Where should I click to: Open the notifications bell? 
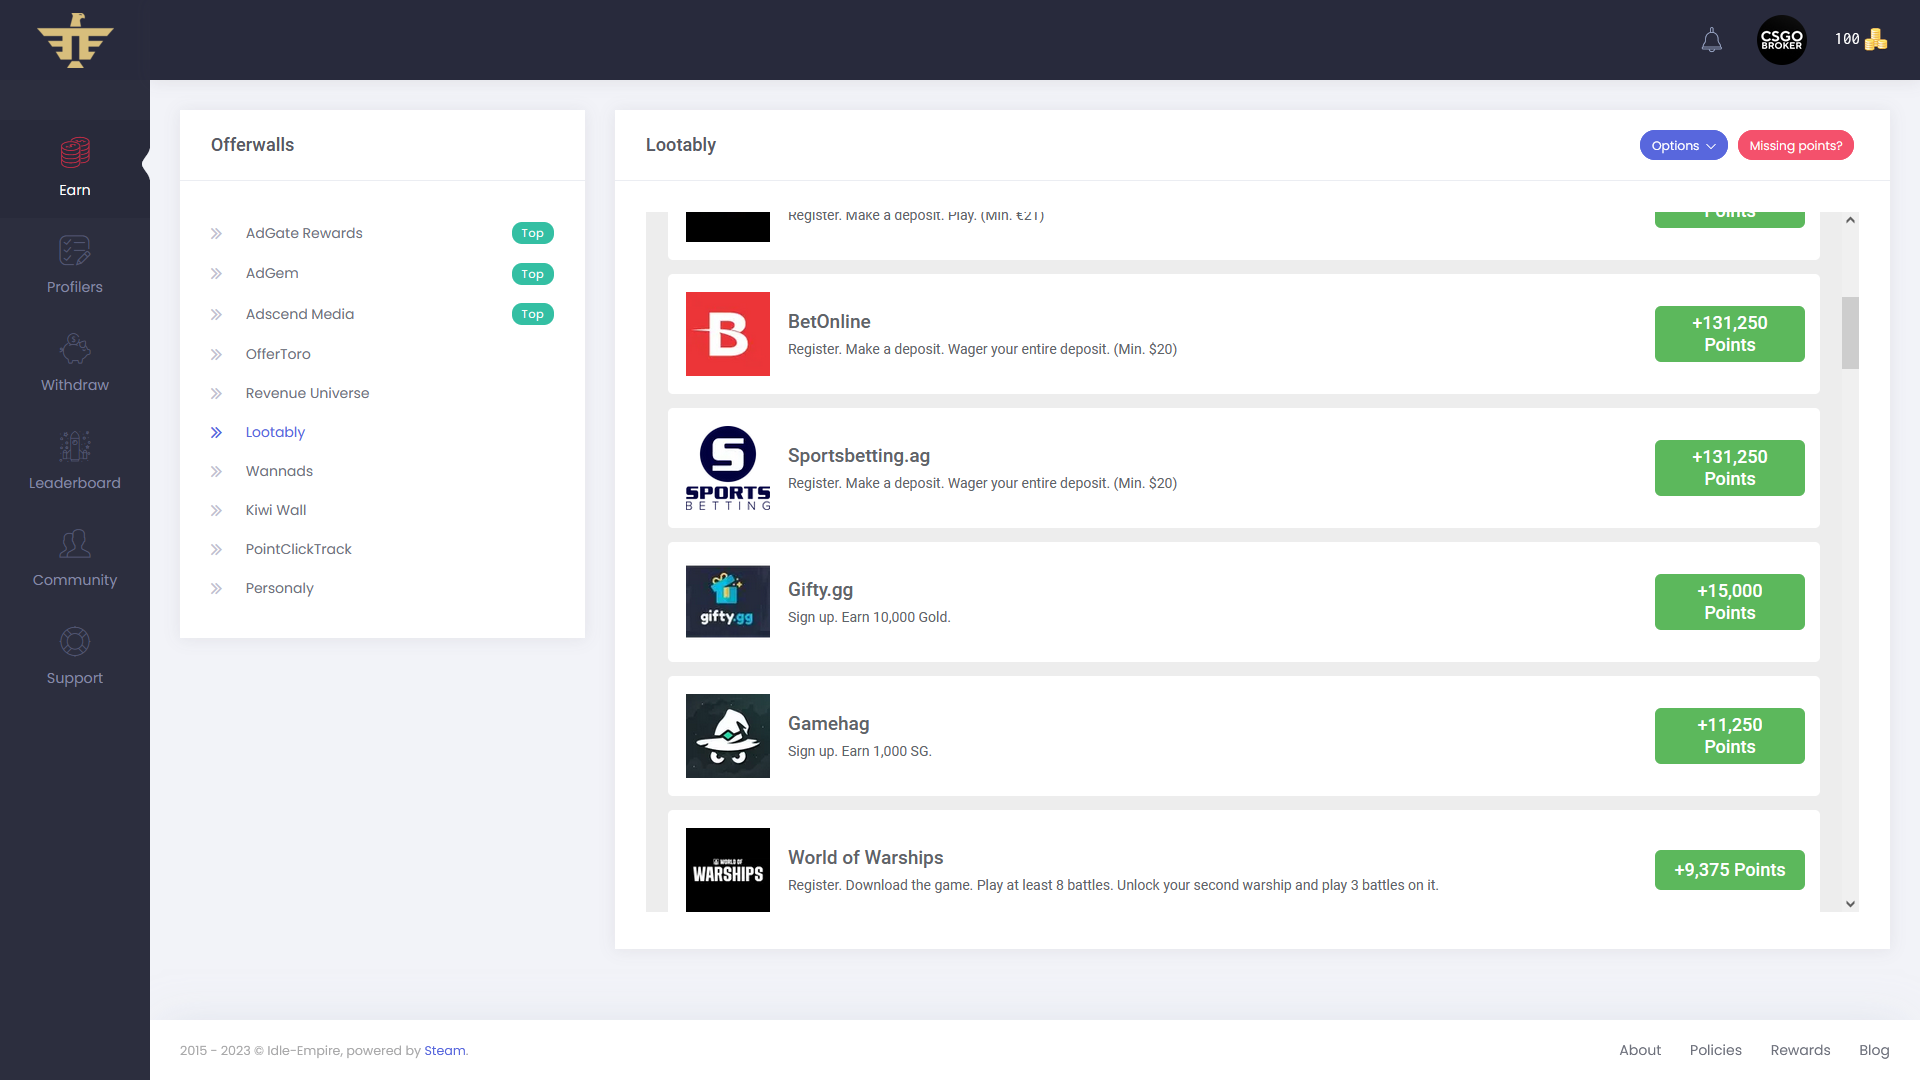(x=1711, y=40)
